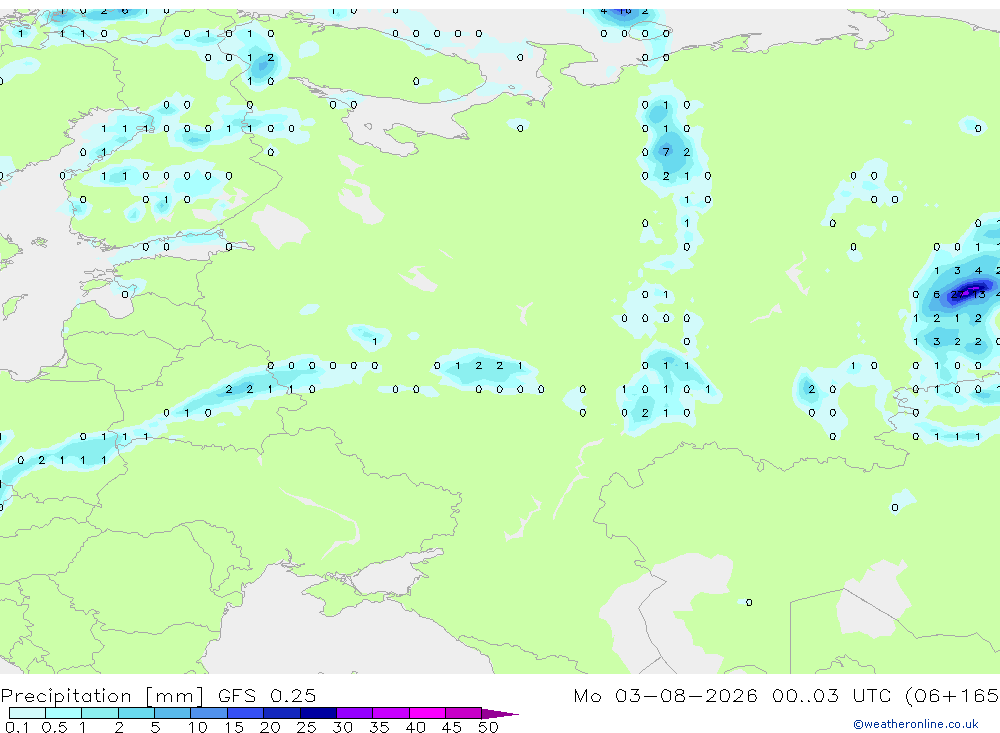
Task: Click the legend scale label '35'
Action: point(379,727)
